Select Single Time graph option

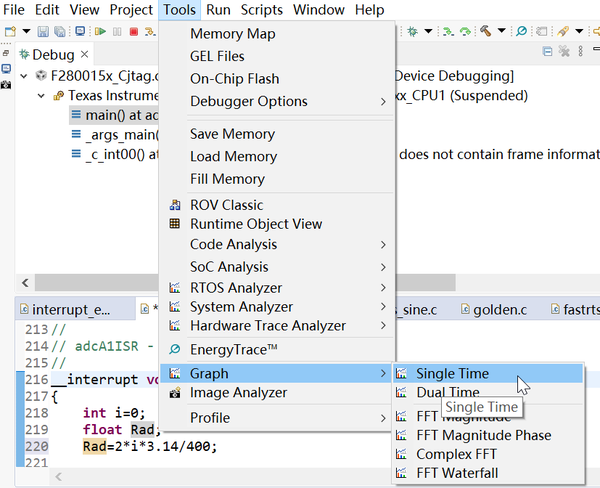[452, 373]
